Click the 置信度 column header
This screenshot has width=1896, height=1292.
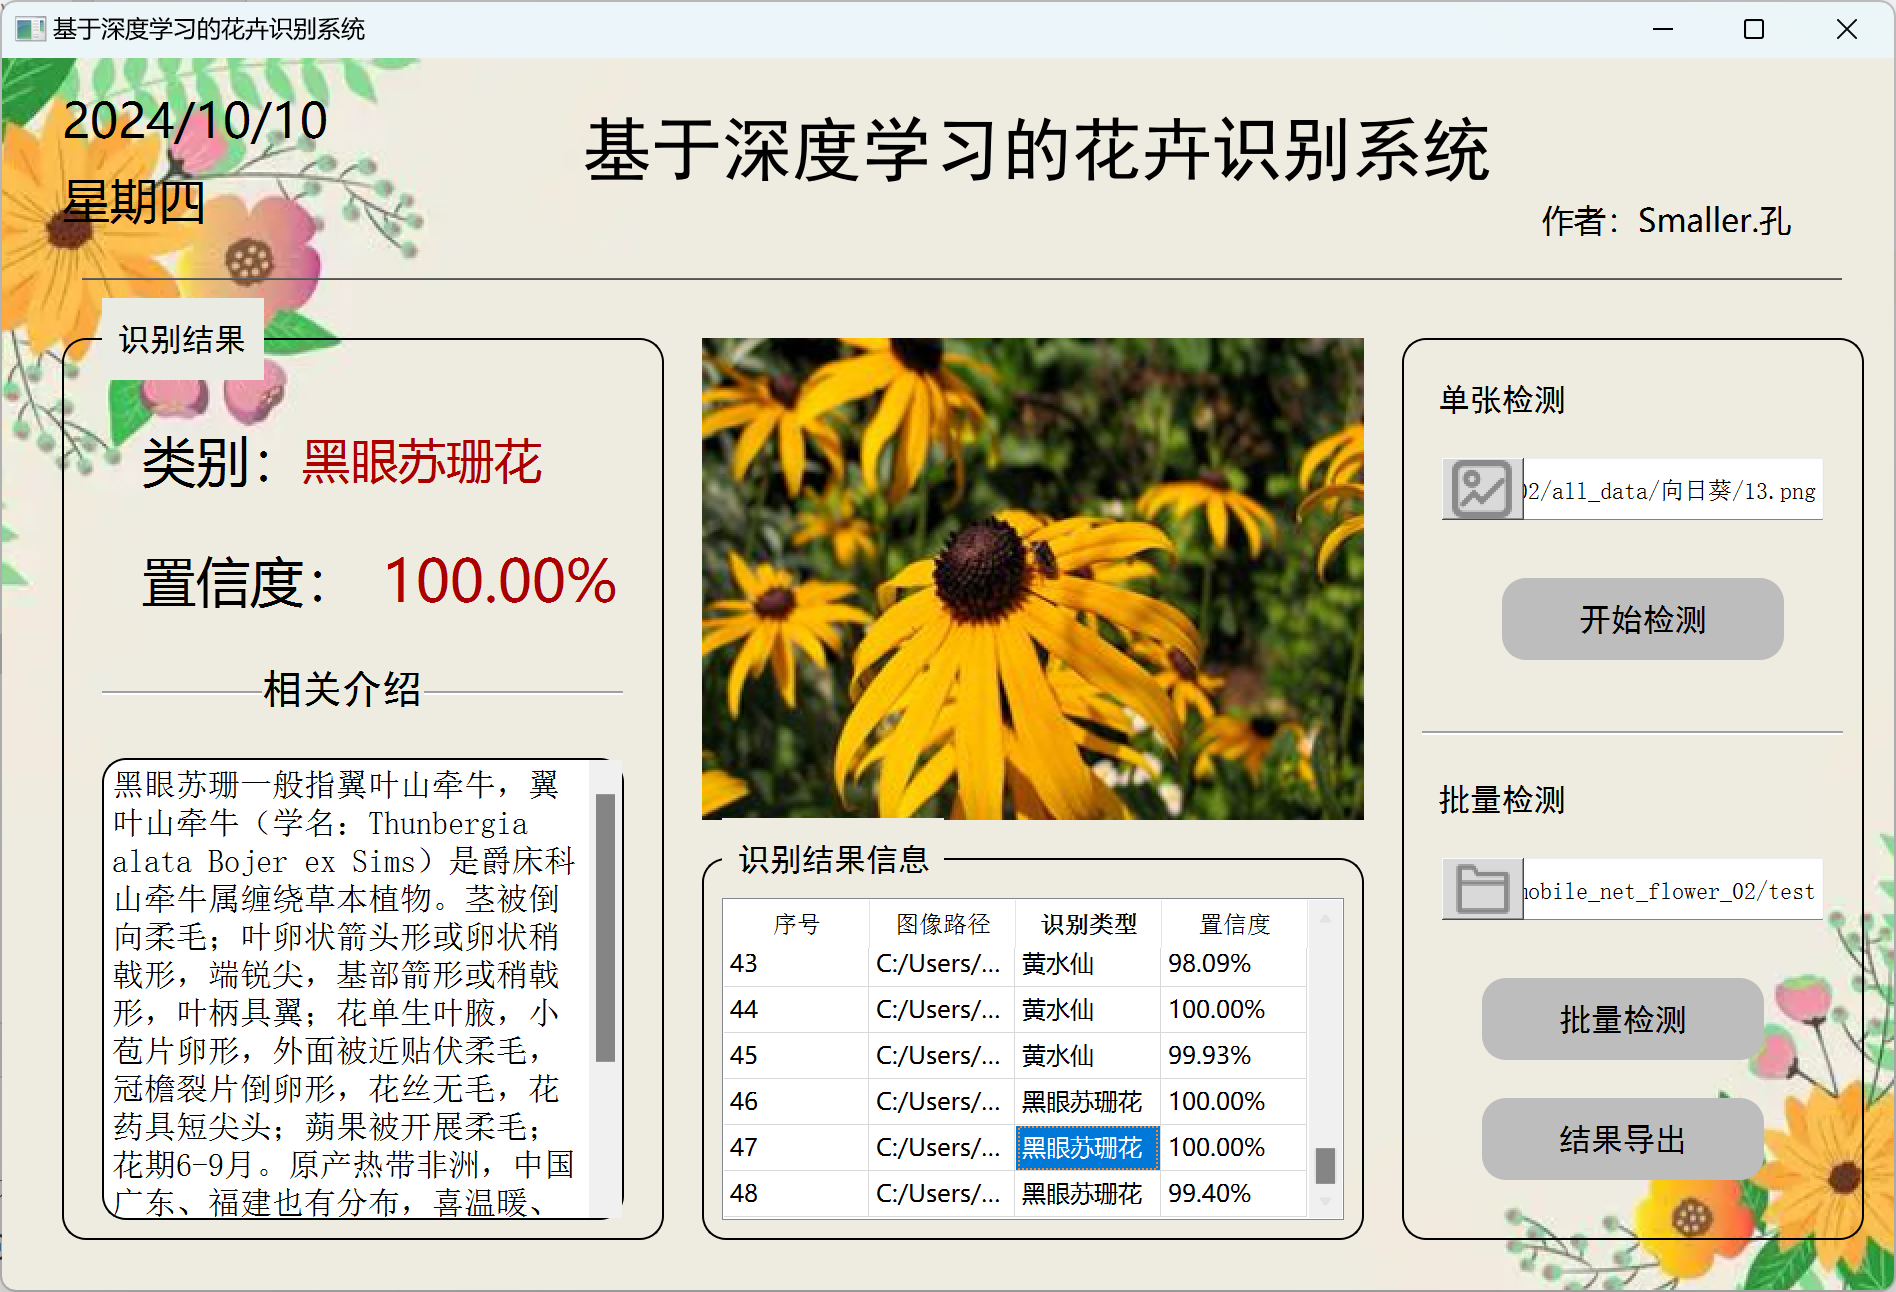coord(1236,925)
